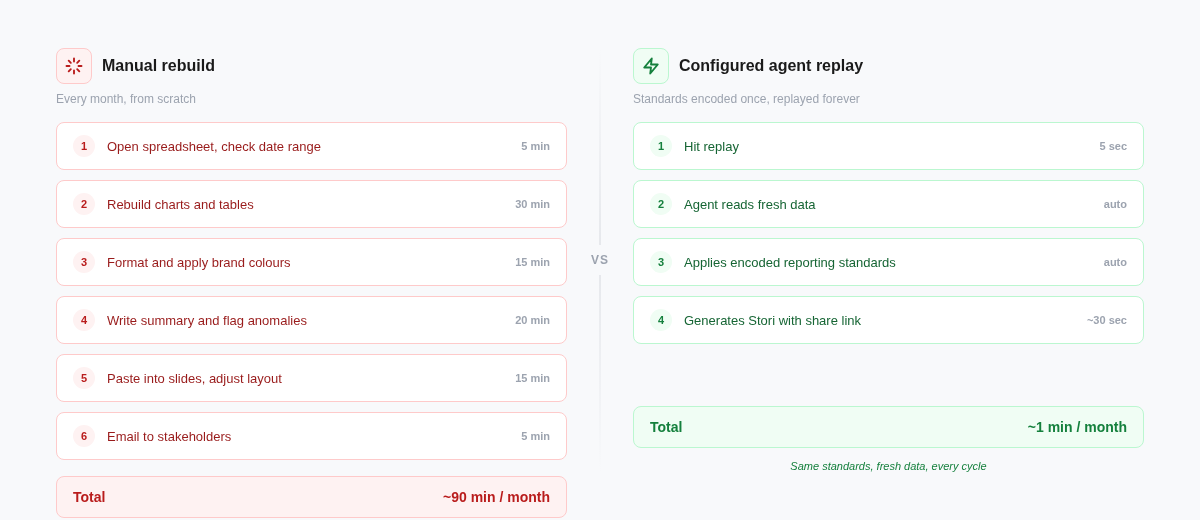Click the Manual rebuild loader icon
This screenshot has width=1200, height=520.
coord(74,66)
